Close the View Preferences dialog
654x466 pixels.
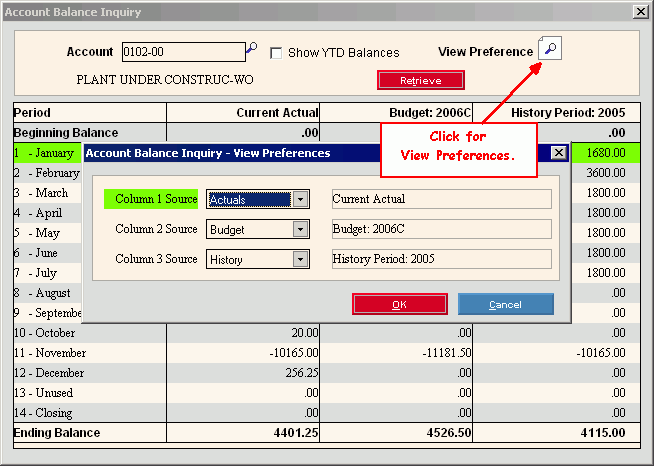click(558, 153)
